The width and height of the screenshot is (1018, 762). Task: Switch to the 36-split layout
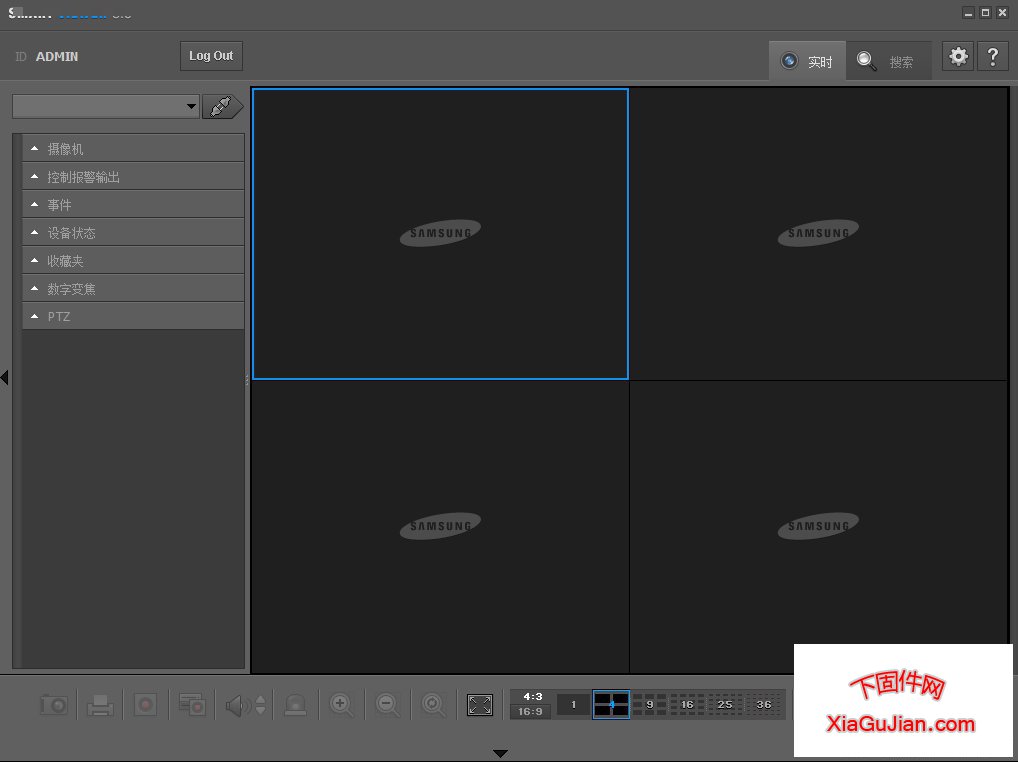coord(764,705)
